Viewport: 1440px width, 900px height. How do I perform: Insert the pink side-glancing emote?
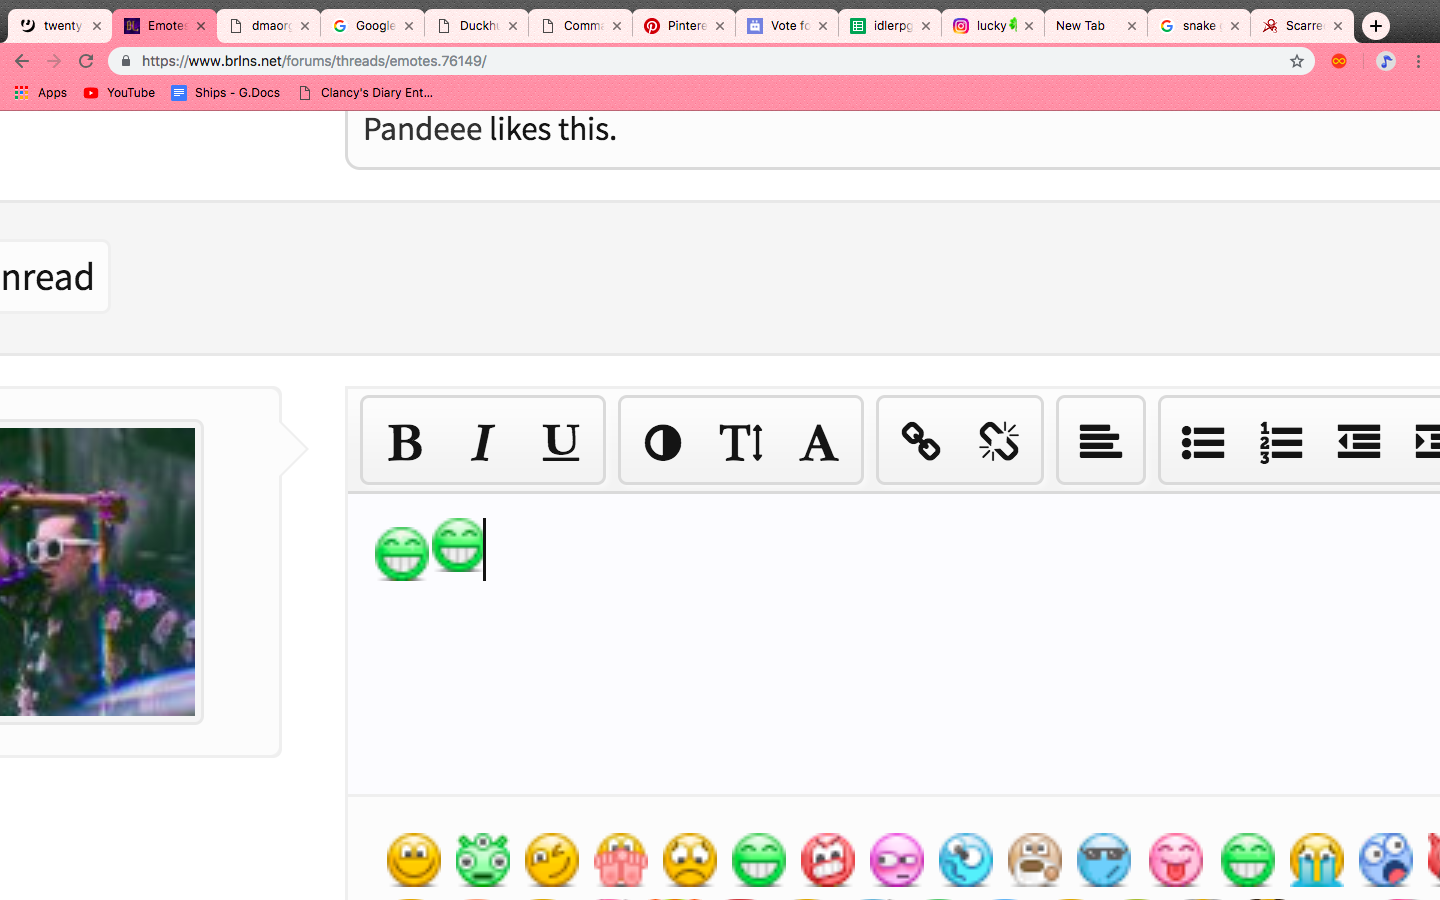coord(897,860)
